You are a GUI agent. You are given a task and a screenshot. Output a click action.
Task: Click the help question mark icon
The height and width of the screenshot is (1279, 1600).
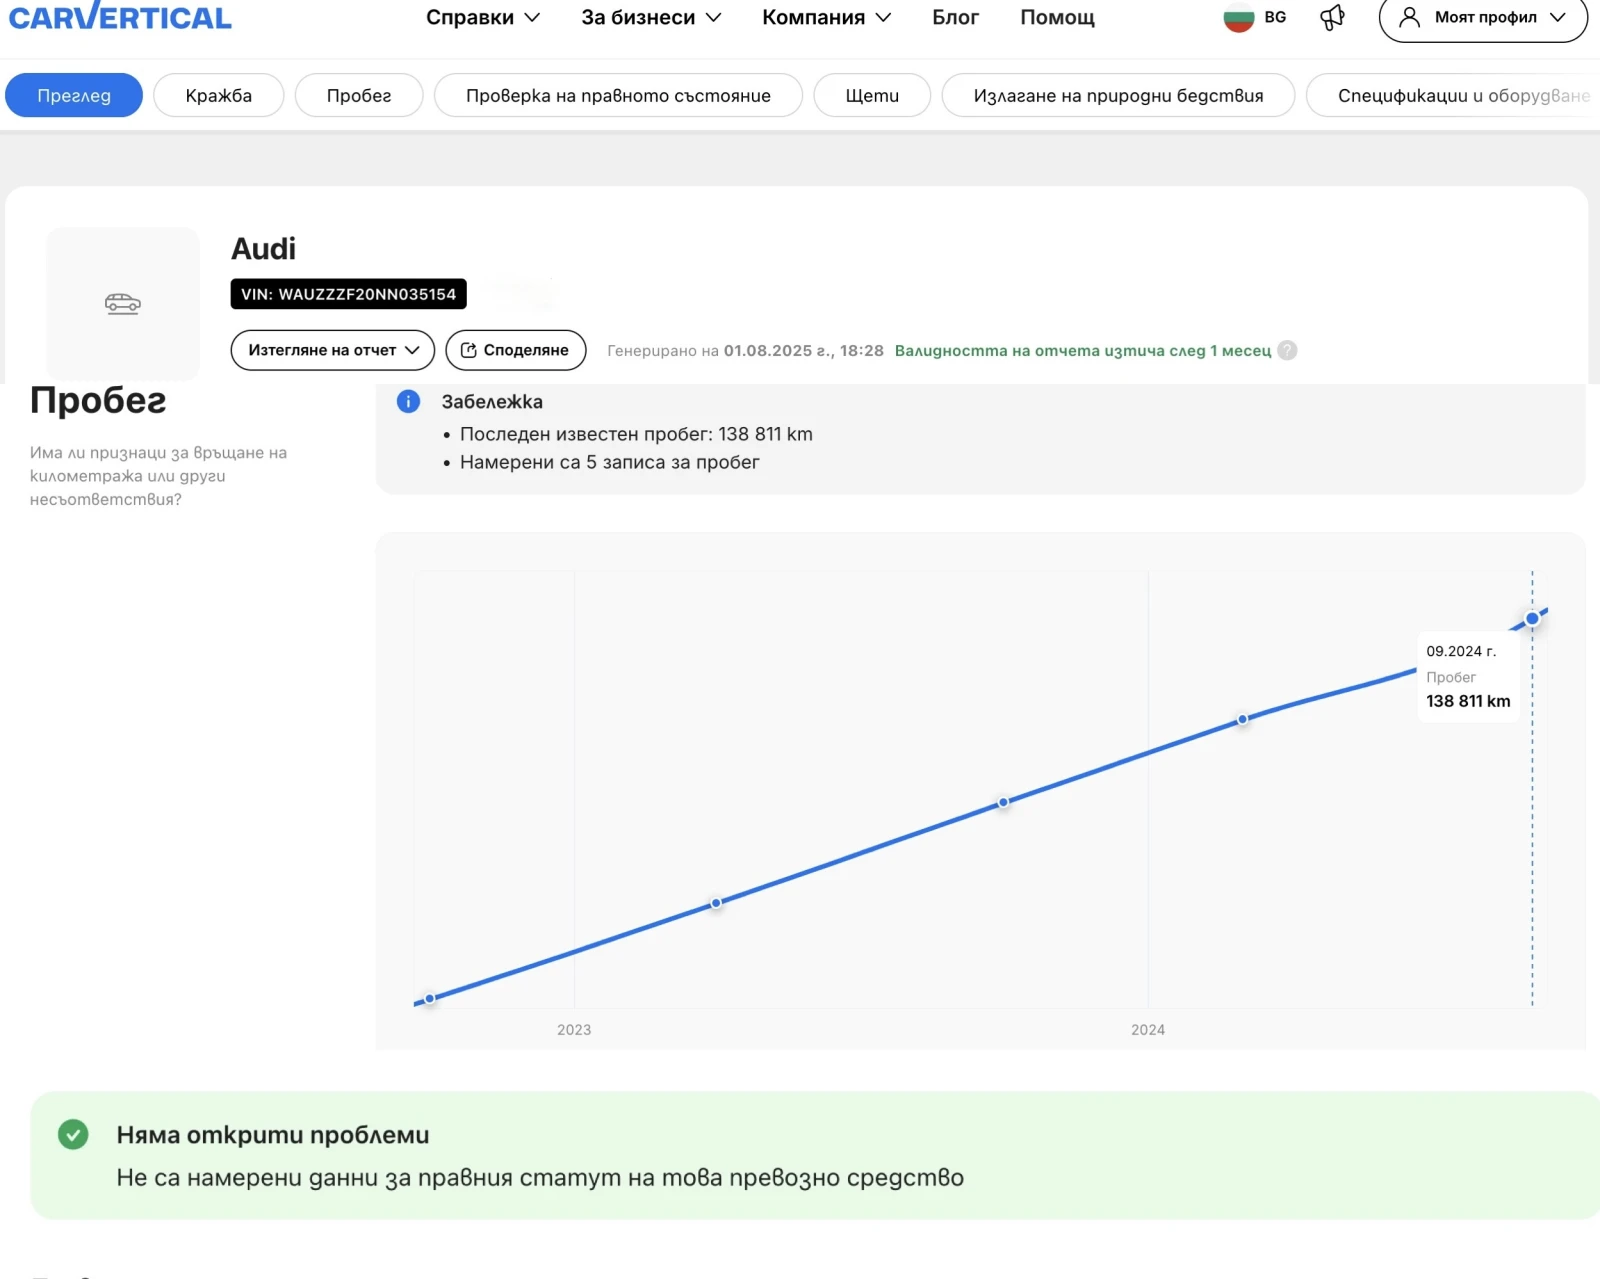1288,351
